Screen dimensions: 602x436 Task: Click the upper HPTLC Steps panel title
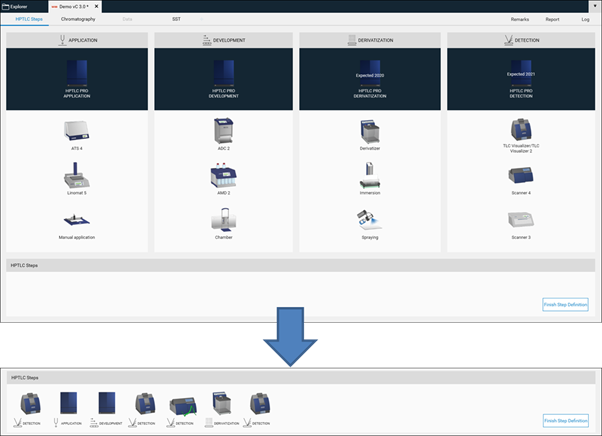click(x=24, y=266)
